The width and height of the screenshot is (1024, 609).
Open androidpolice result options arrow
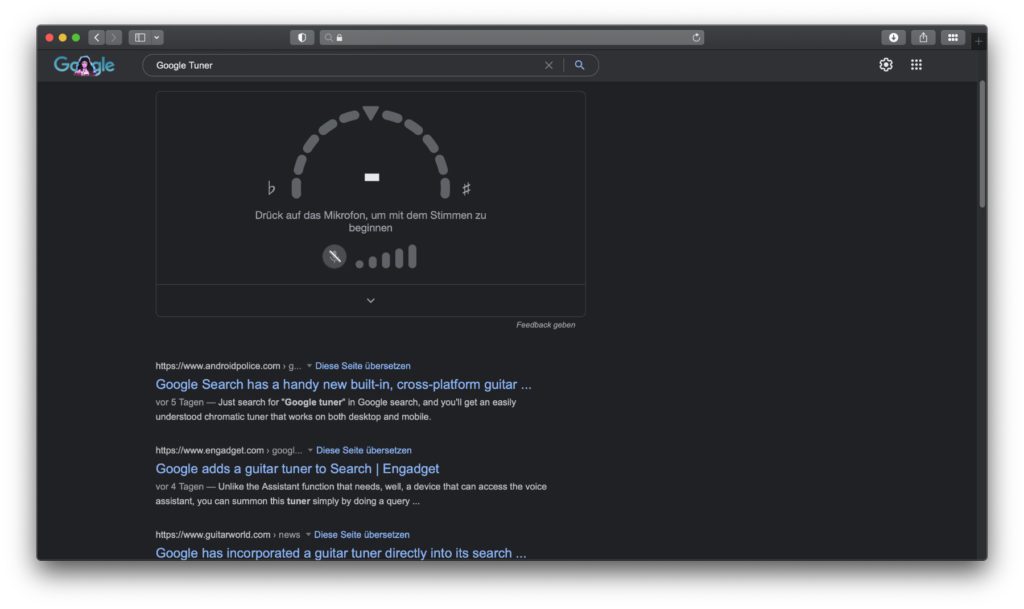[309, 366]
